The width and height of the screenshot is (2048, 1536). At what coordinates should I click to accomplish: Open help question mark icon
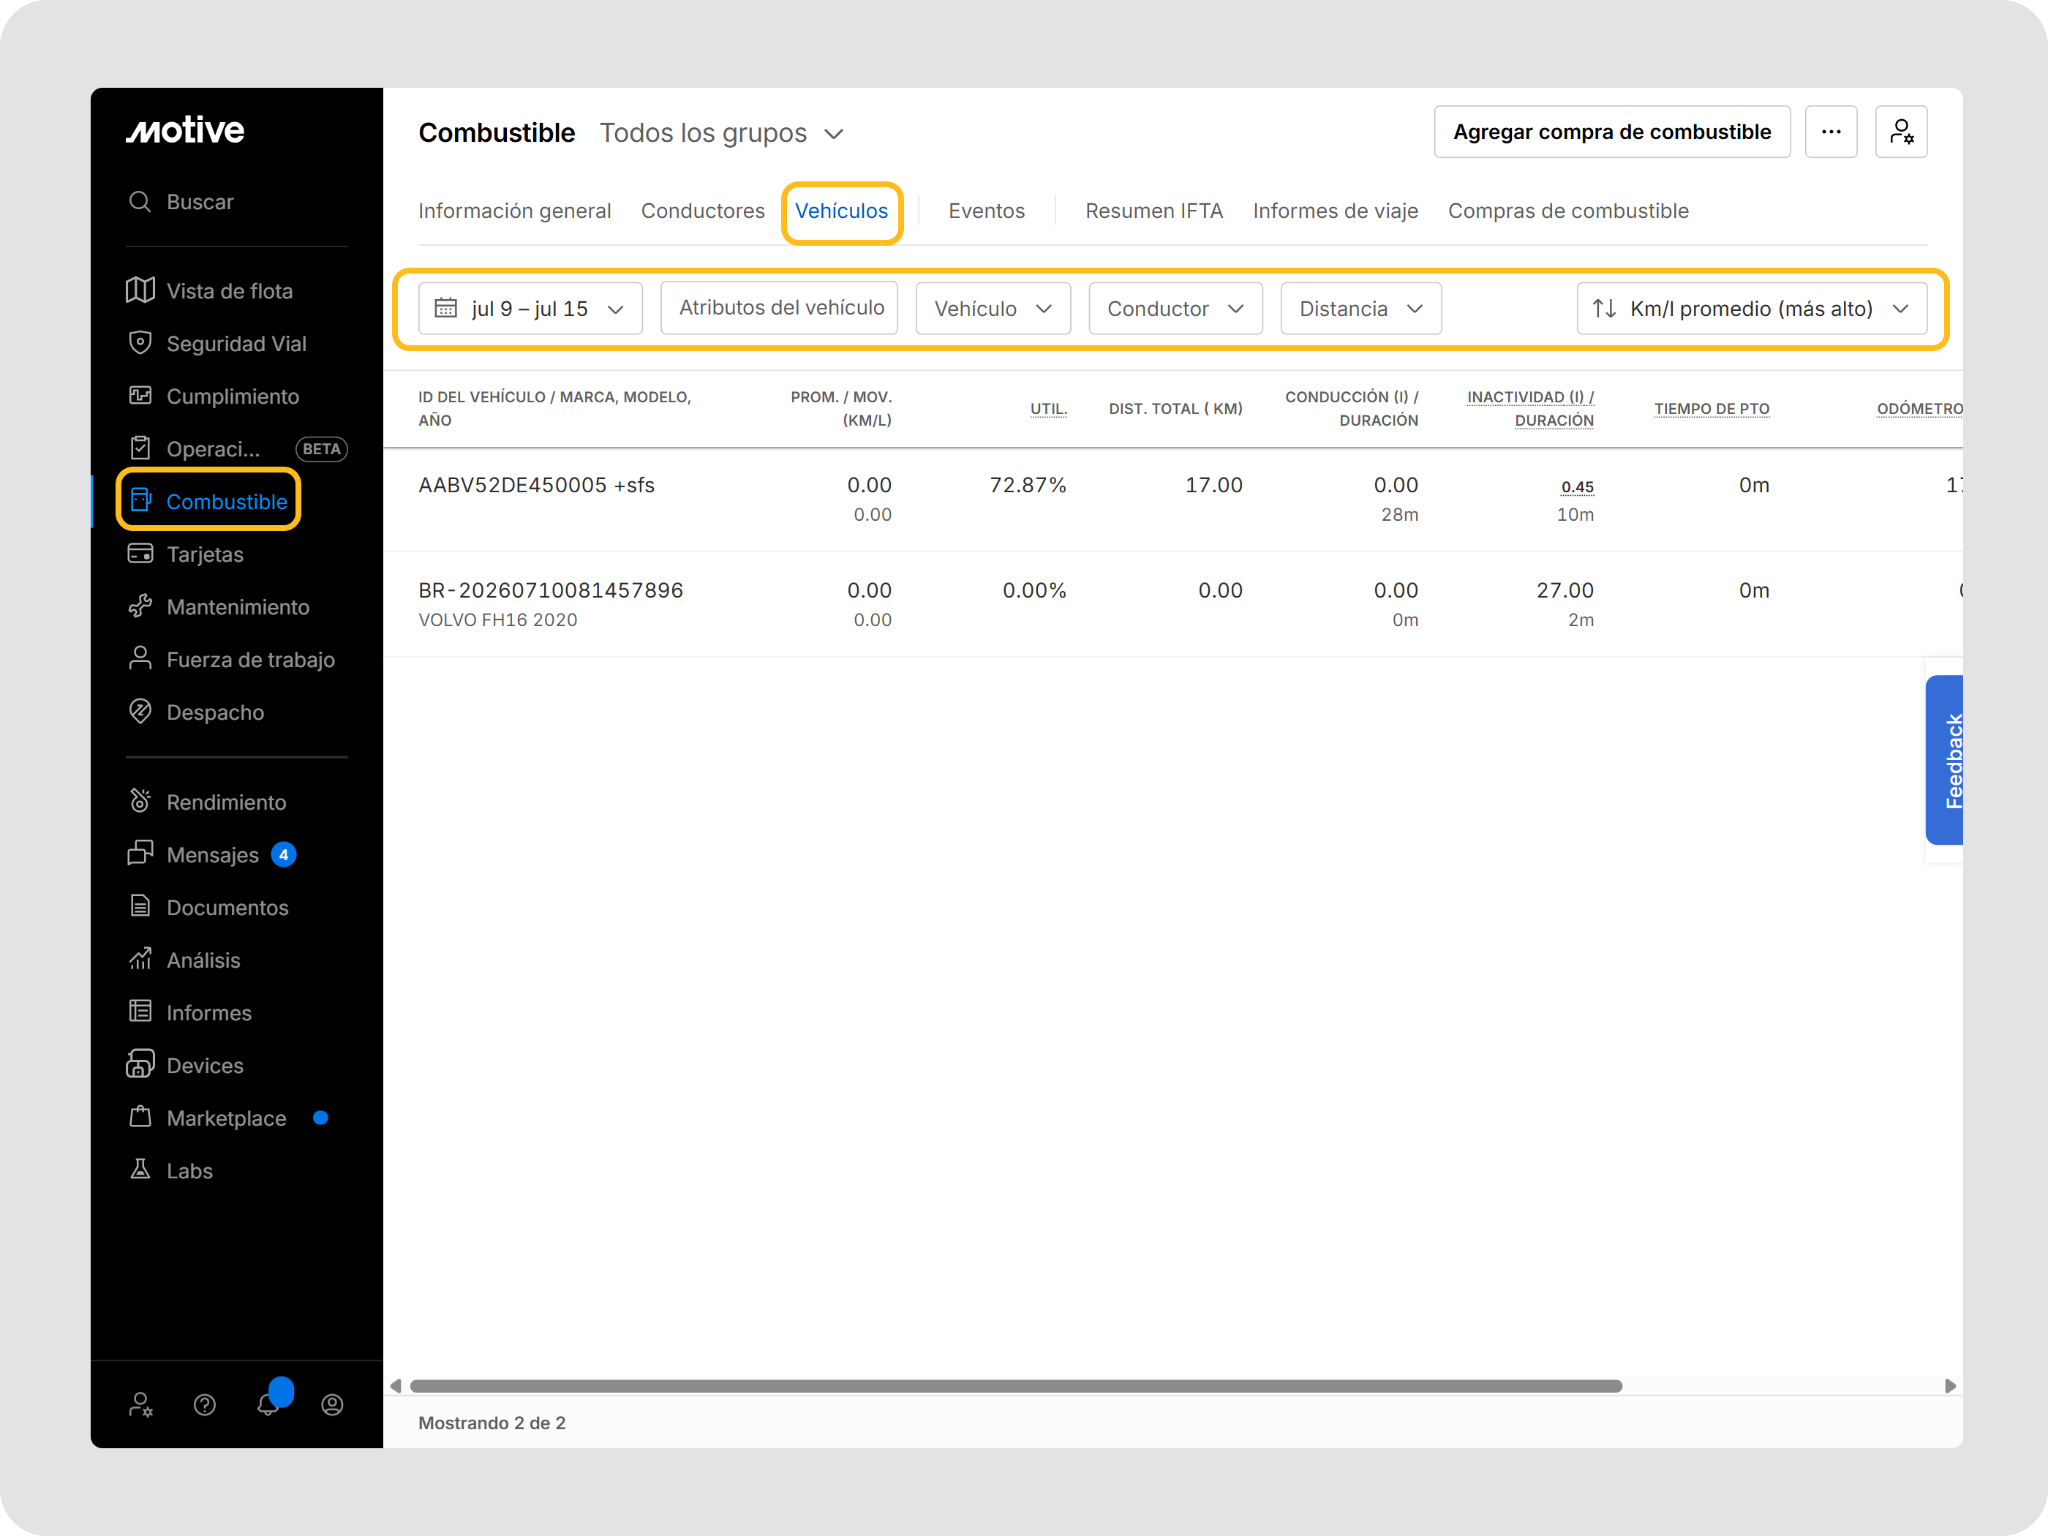[x=205, y=1405]
